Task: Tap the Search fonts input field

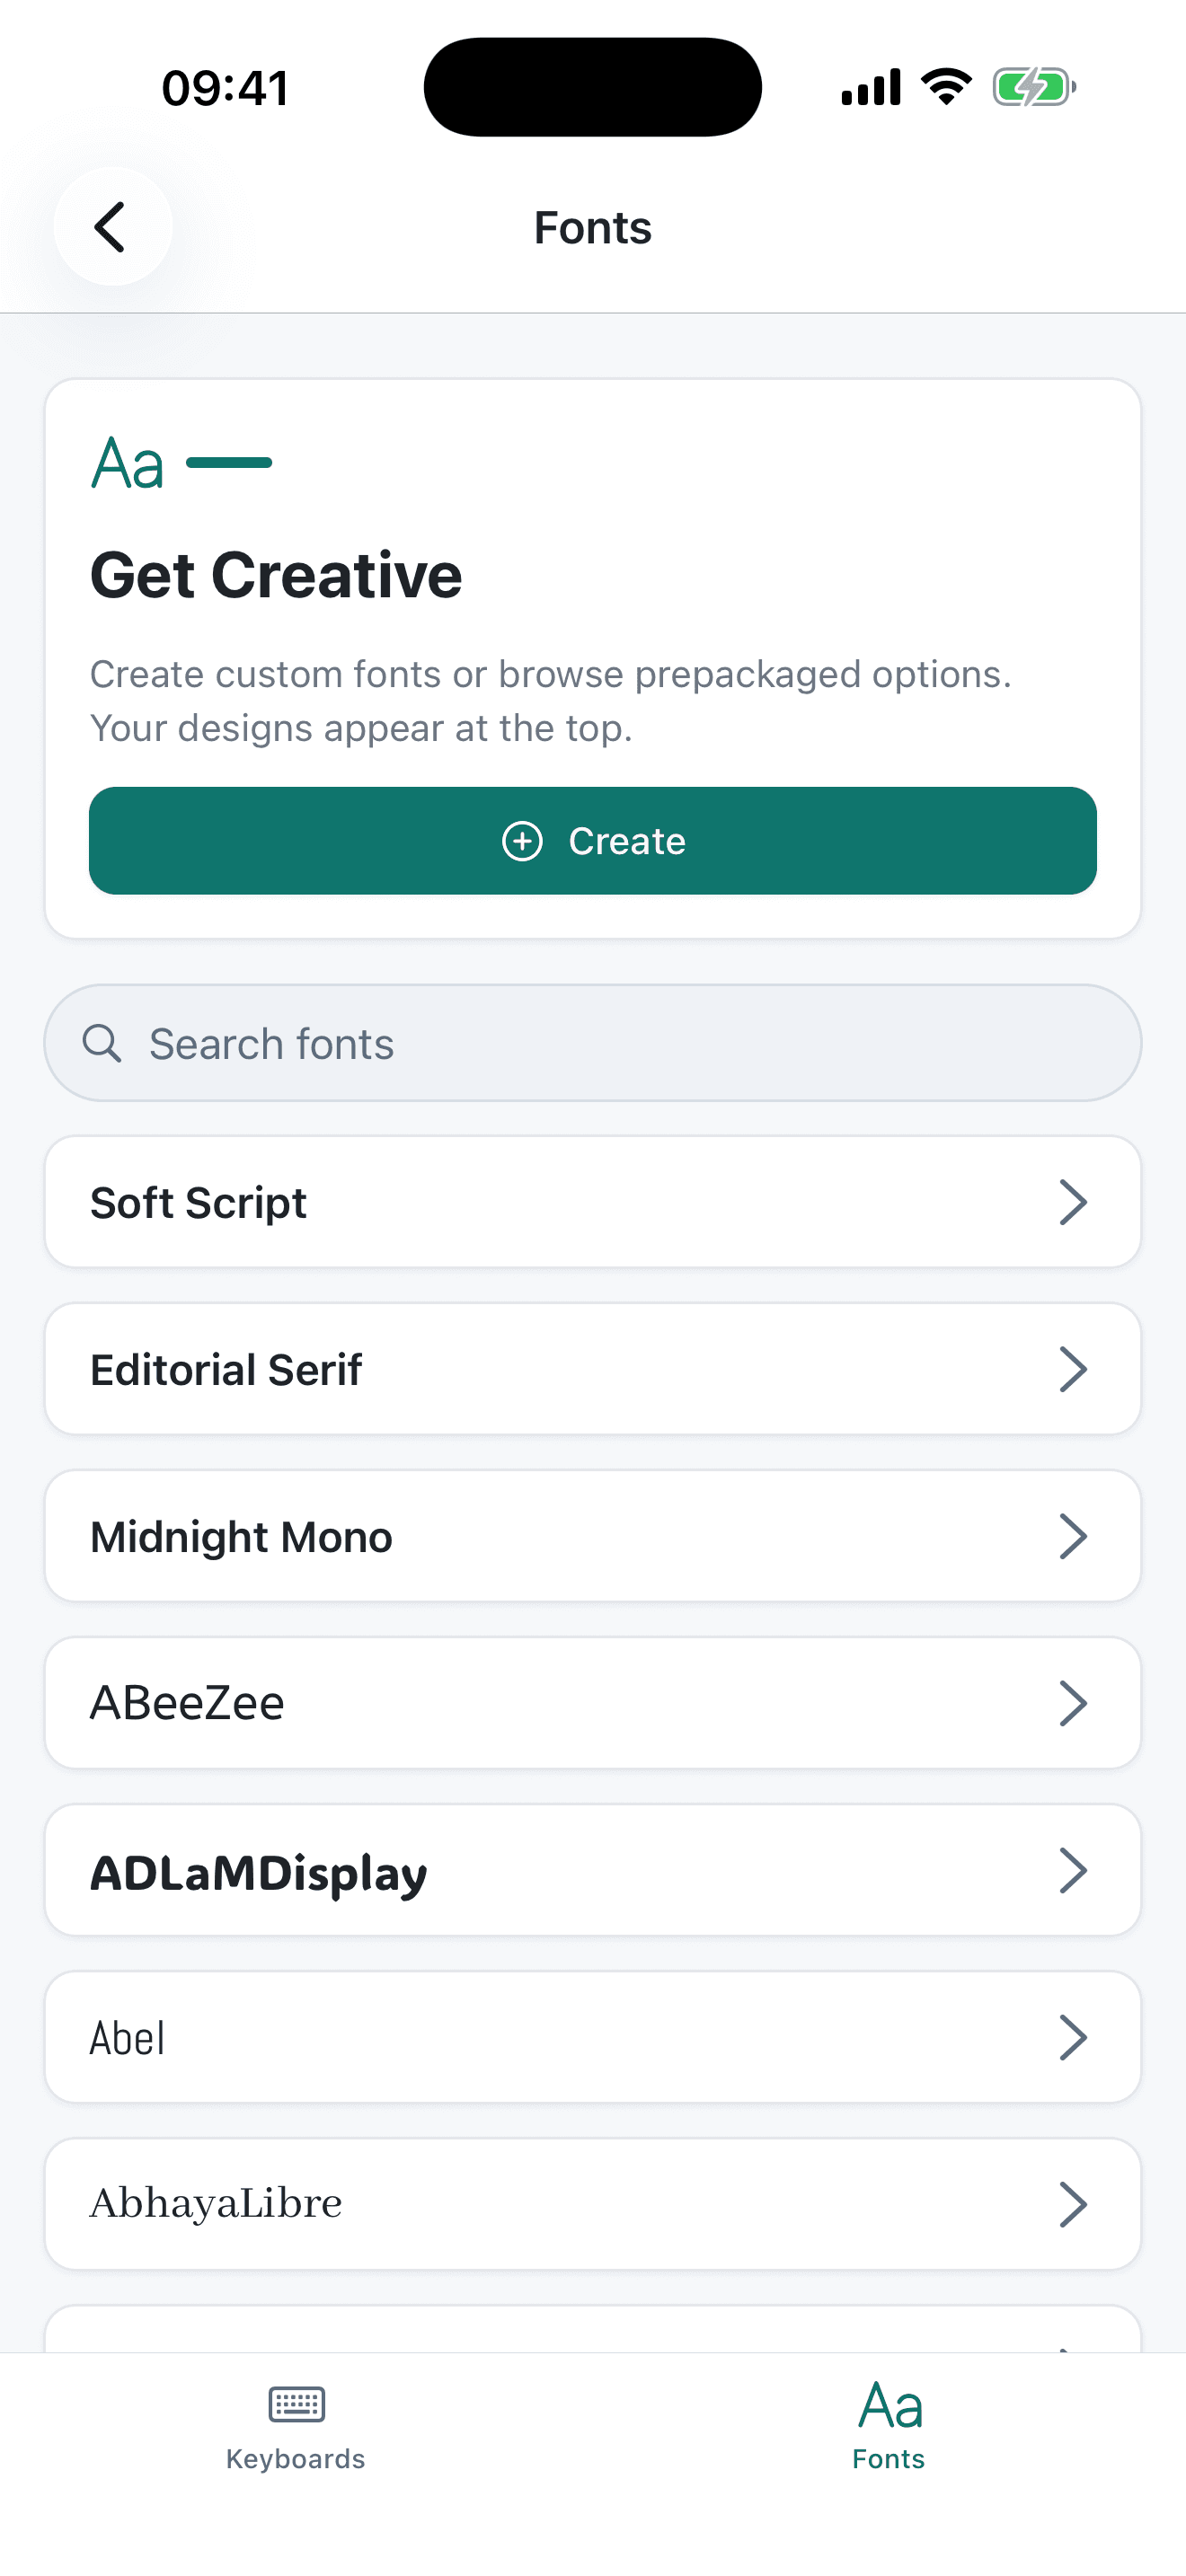Action: pyautogui.click(x=592, y=1042)
